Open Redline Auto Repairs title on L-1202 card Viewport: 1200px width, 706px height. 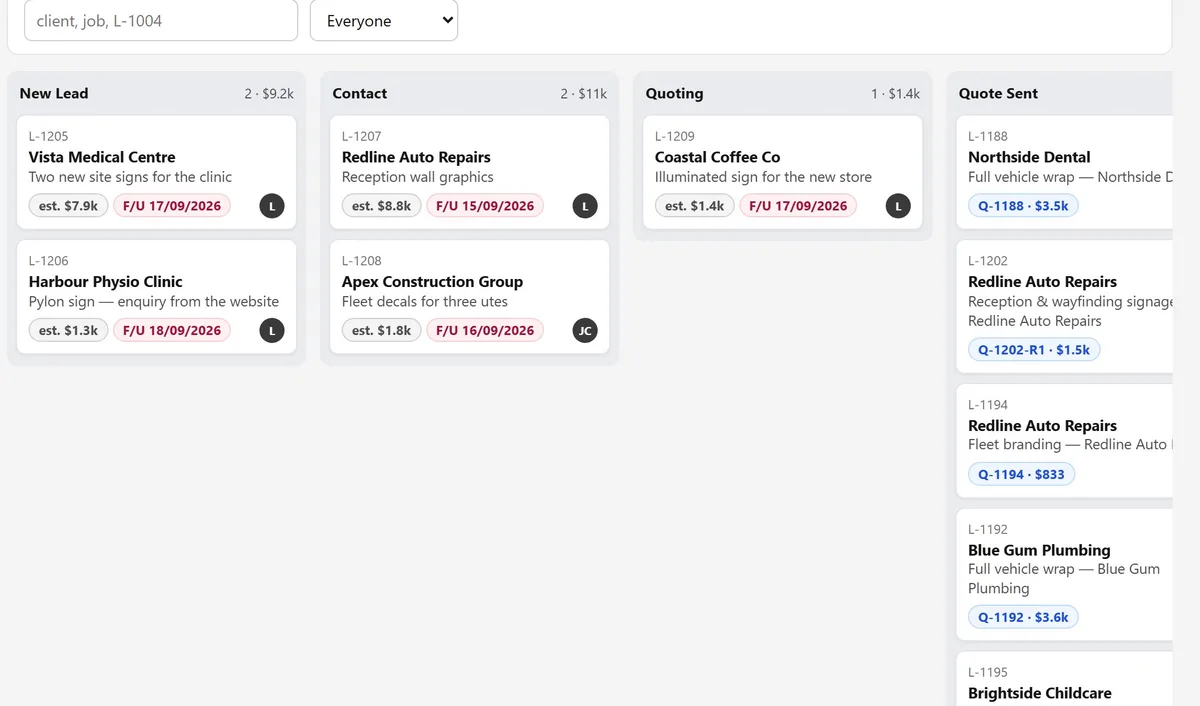pos(1042,281)
